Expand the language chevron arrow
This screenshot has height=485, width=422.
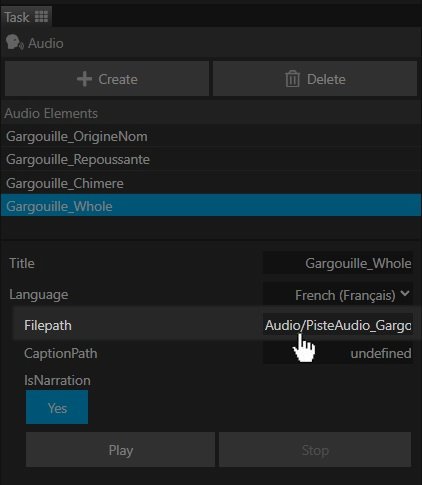(x=405, y=293)
